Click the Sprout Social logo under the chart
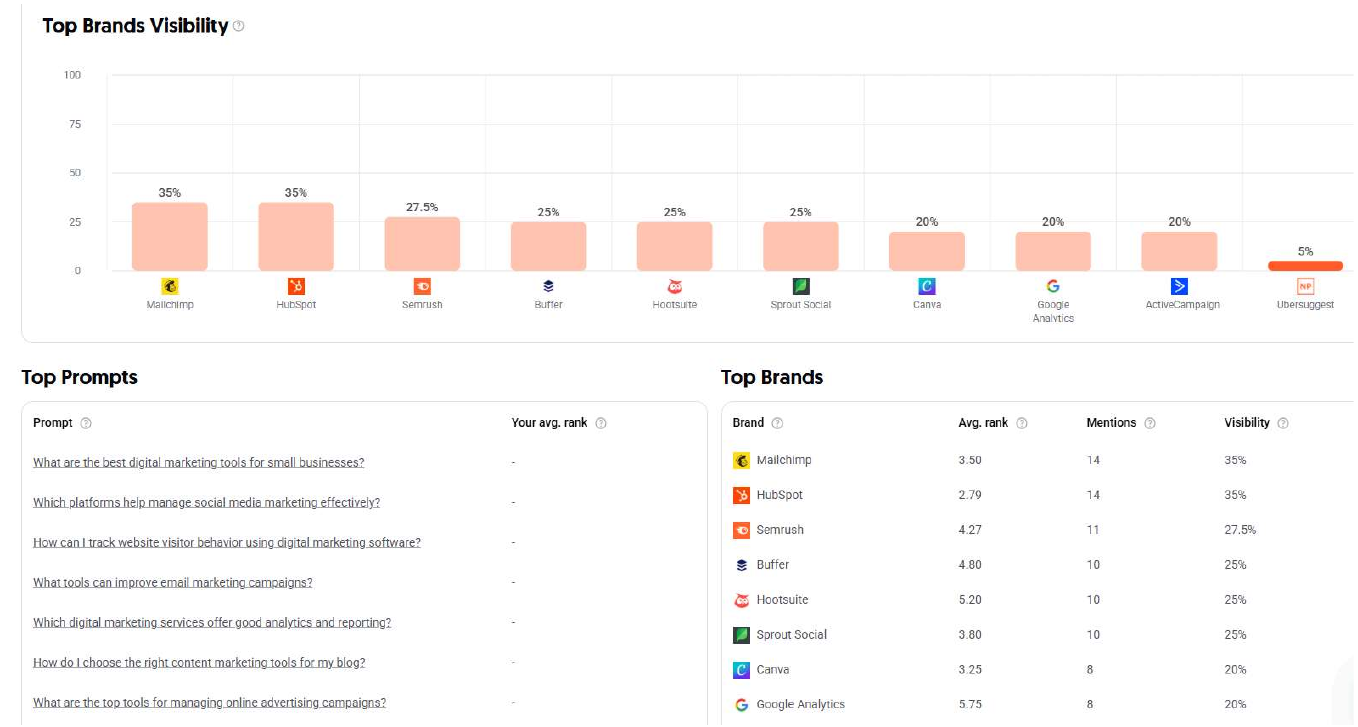This screenshot has height=727, width=1358. click(x=801, y=287)
